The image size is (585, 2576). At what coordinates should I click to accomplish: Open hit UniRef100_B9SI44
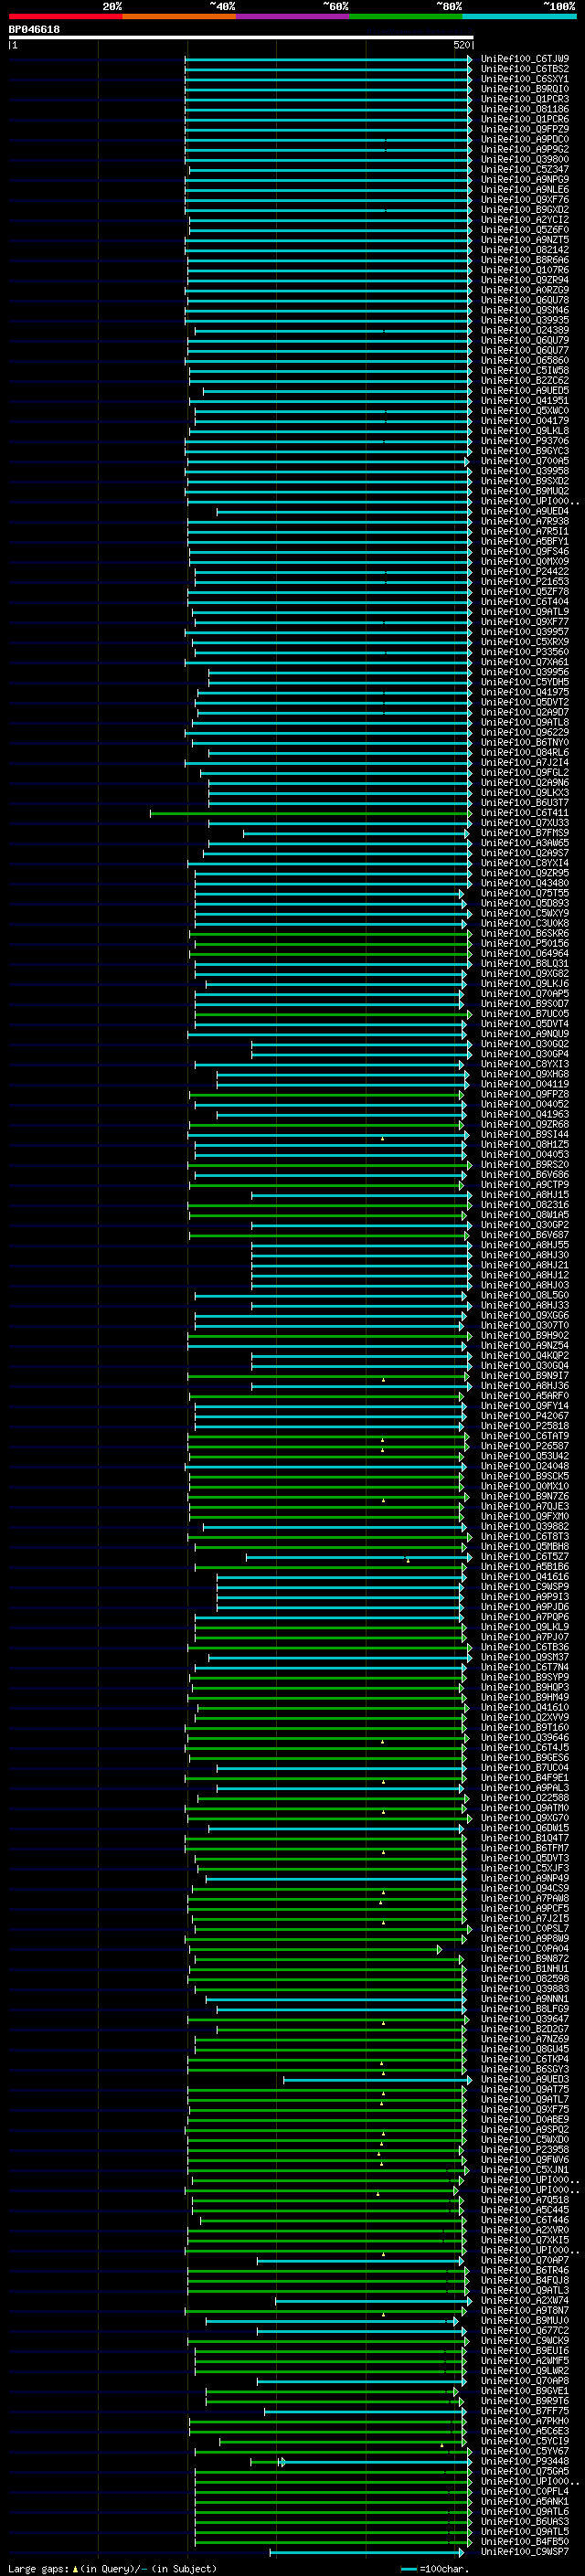pos(525,1134)
